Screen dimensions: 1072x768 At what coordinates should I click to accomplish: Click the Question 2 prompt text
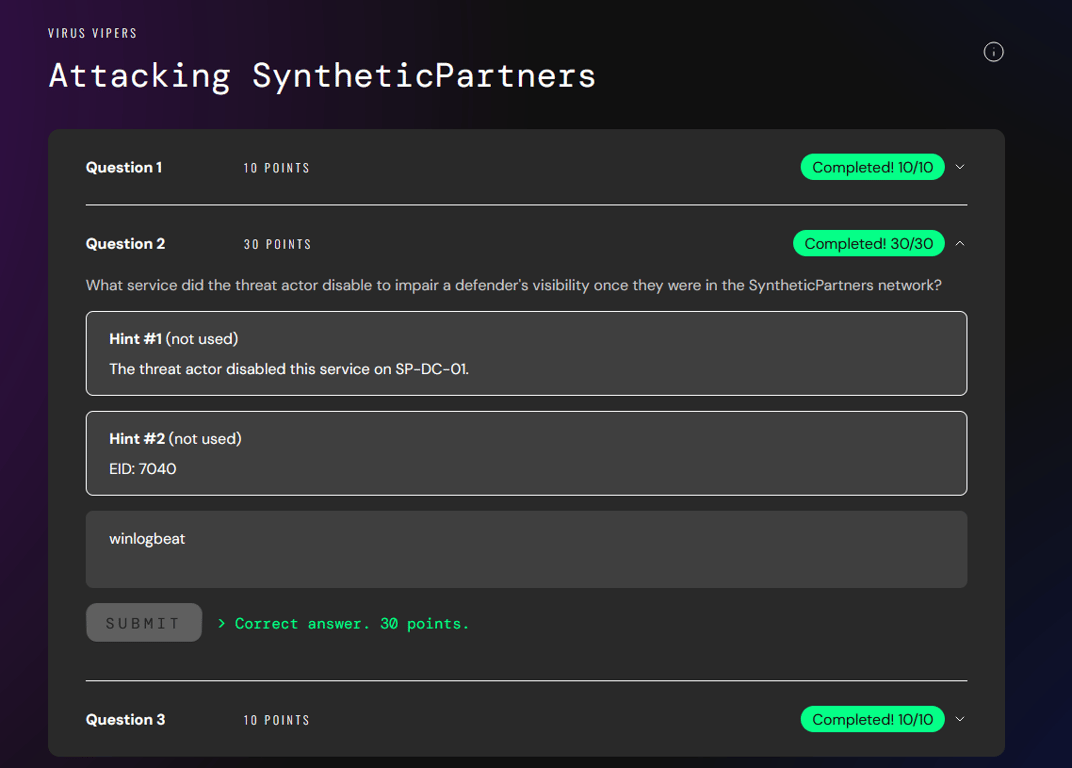pos(513,285)
